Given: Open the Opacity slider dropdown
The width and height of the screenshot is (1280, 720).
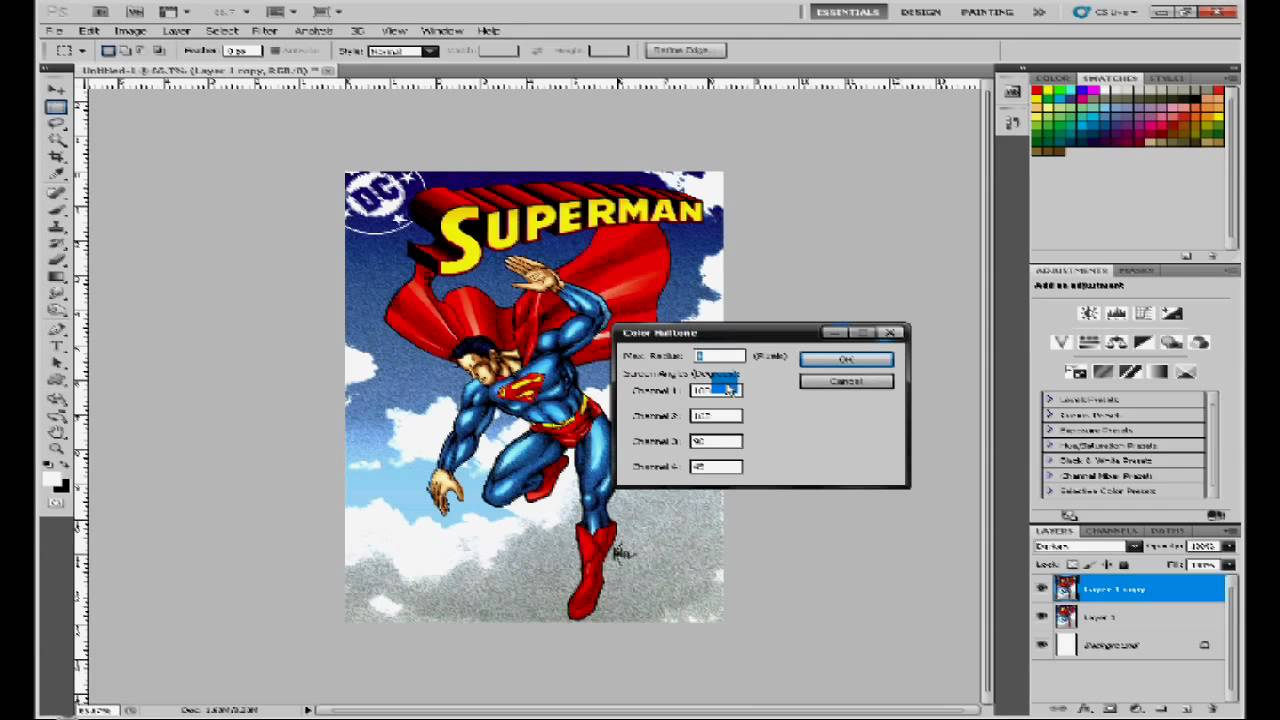Looking at the screenshot, I should point(1229,546).
